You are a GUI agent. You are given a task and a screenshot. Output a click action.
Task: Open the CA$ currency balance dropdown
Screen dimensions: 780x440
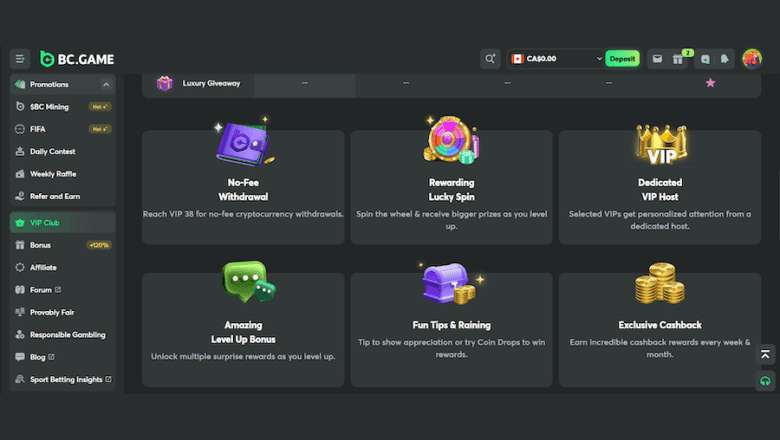(556, 59)
